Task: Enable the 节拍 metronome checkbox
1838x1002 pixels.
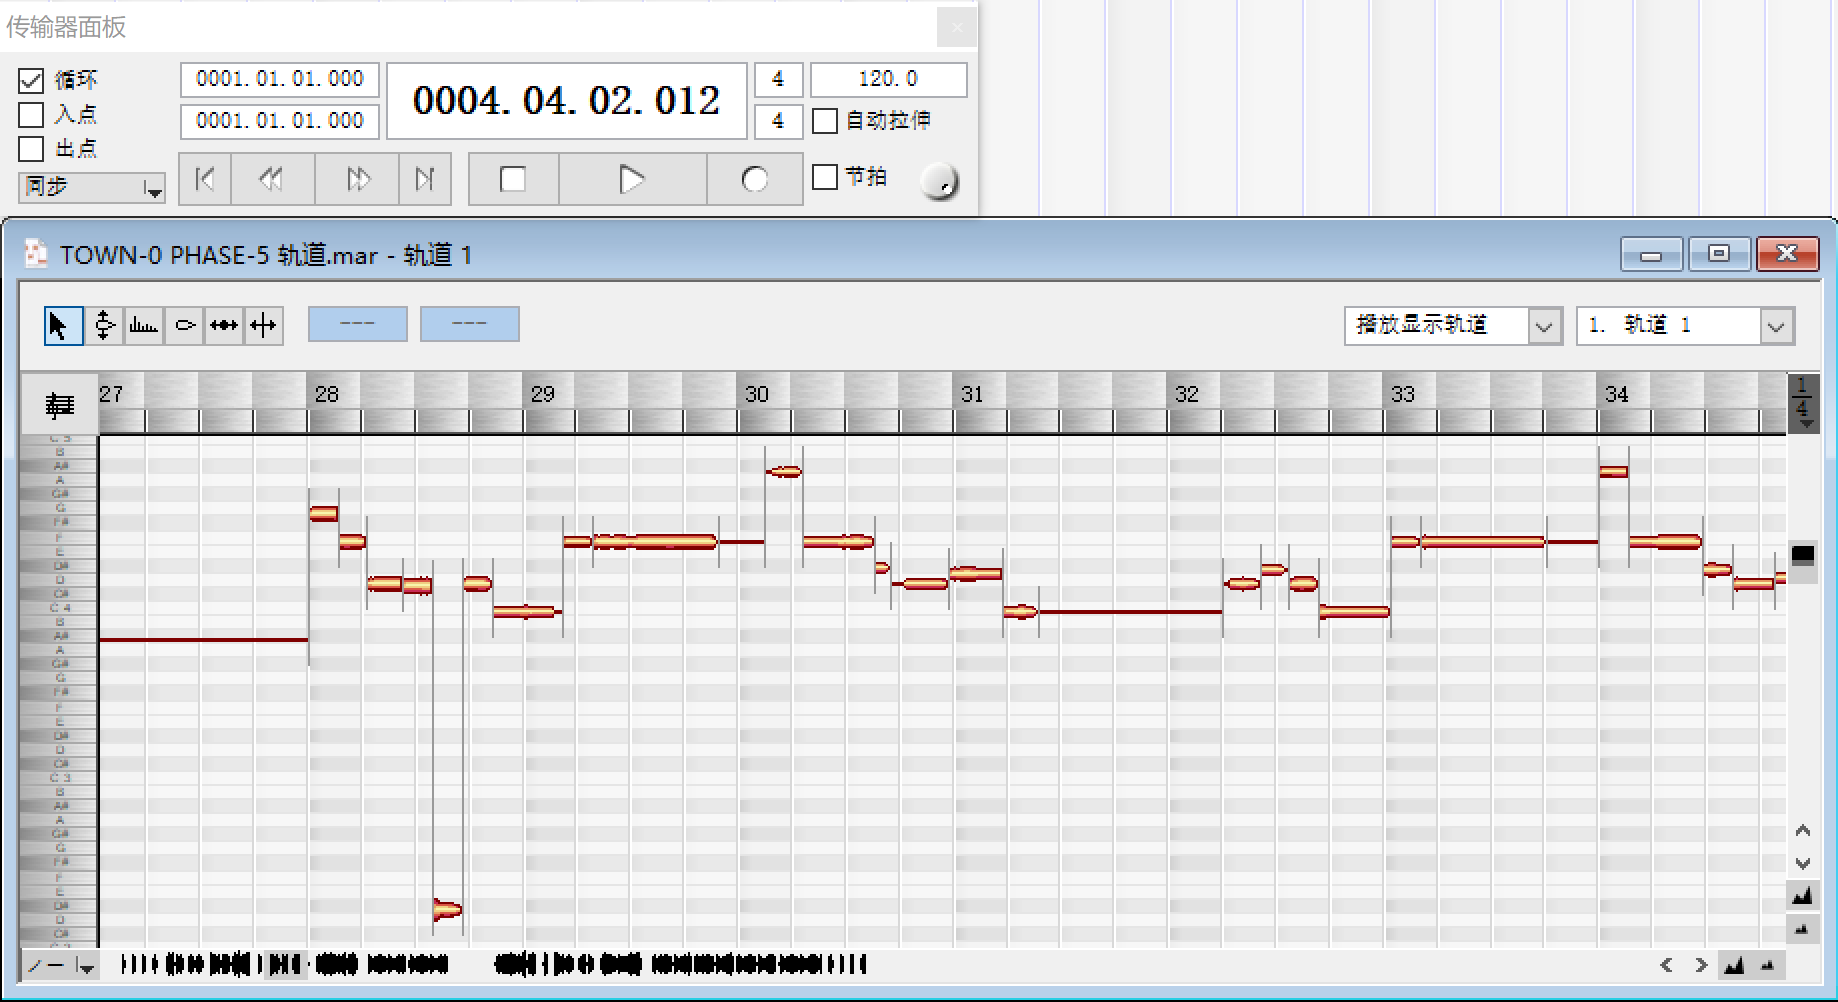Action: pos(825,177)
